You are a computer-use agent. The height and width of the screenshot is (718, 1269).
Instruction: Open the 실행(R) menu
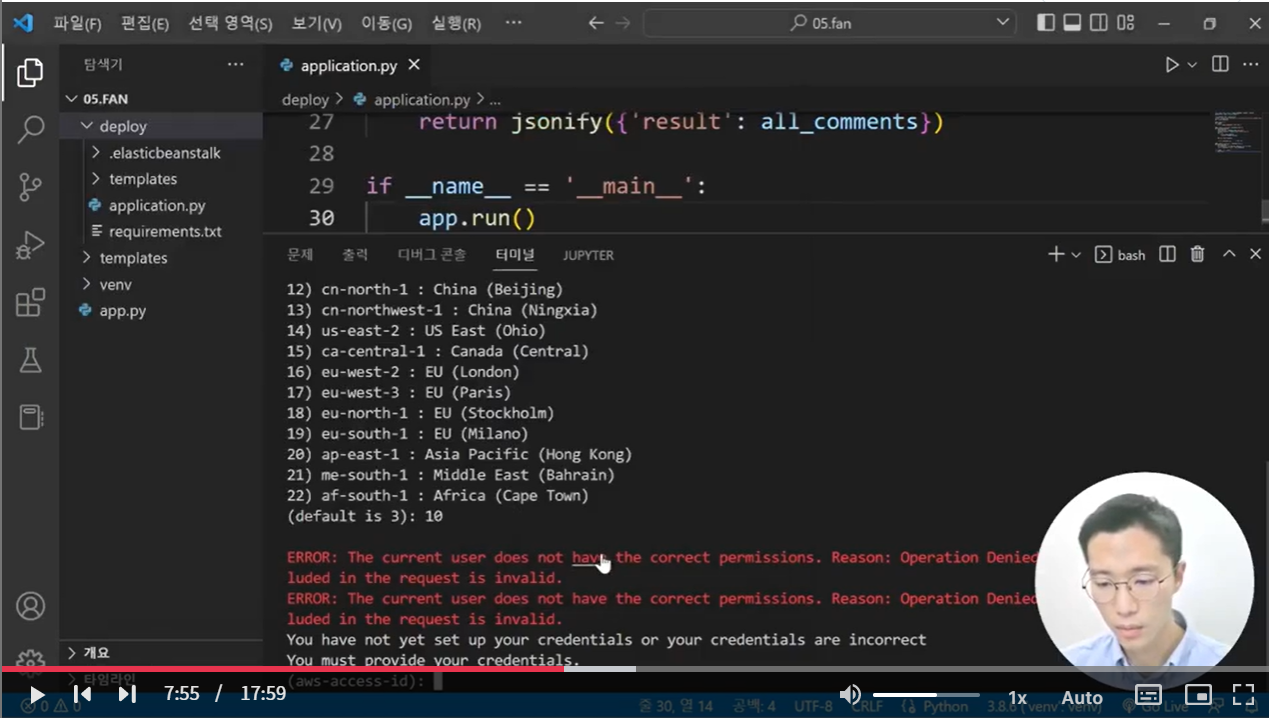coord(456,23)
